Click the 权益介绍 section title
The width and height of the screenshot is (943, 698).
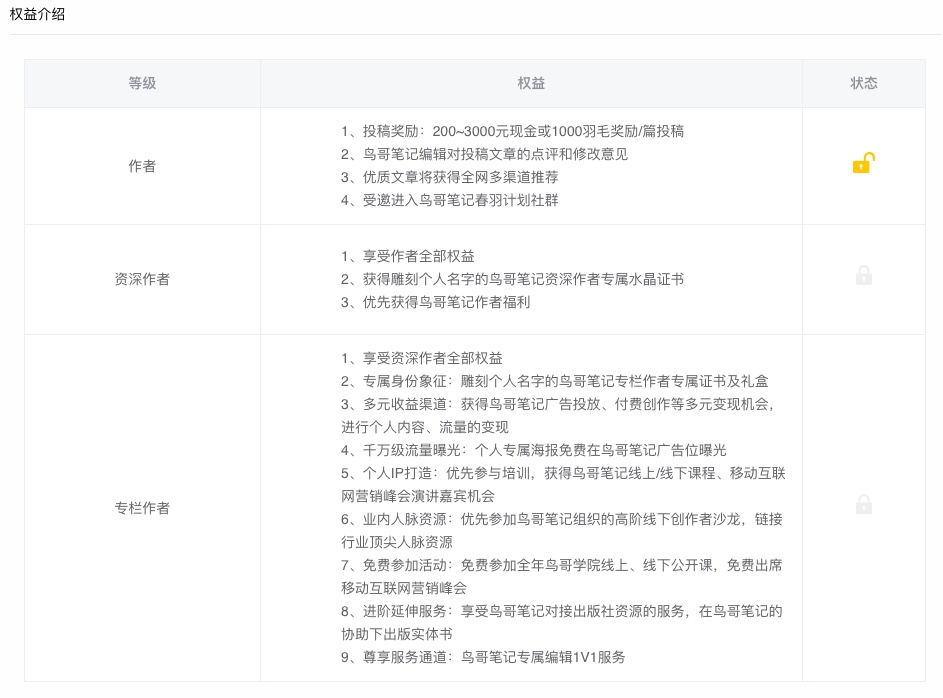37,14
